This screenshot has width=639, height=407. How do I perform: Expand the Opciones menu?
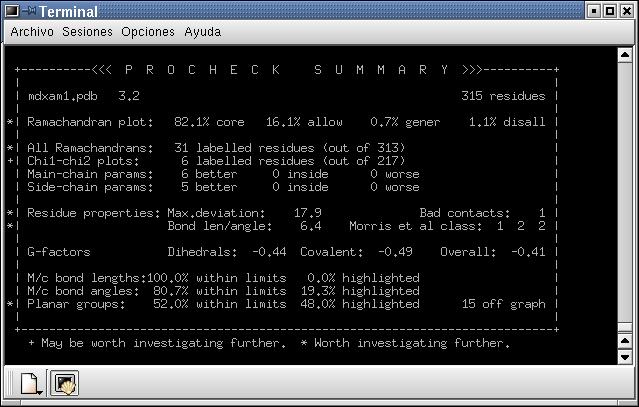(148, 32)
